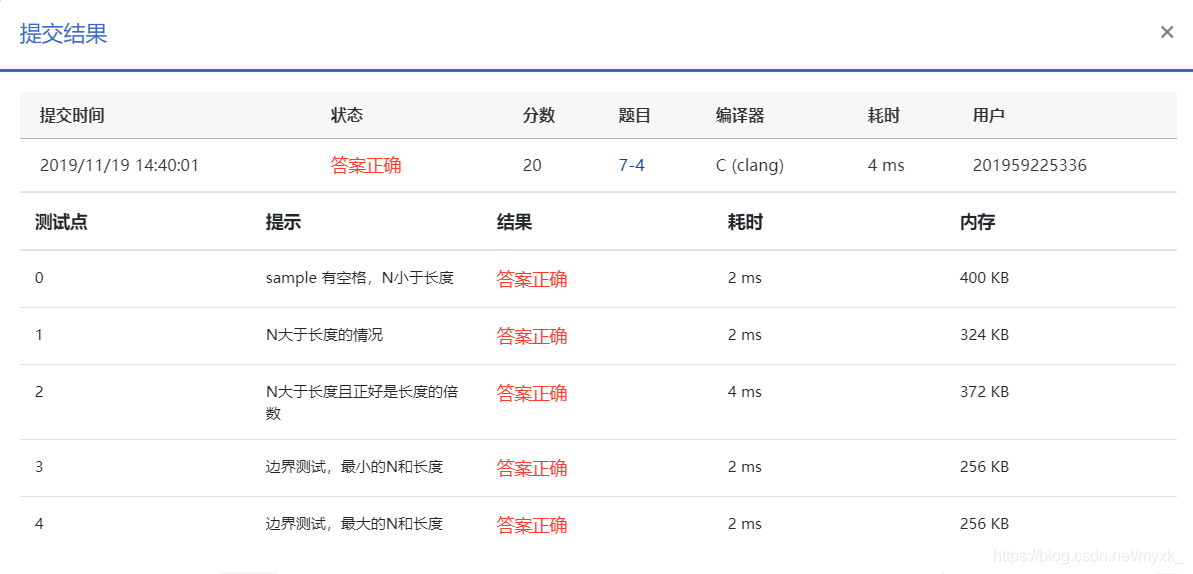Click hint '边界测试，最小的N和长度'
The image size is (1193, 574).
(354, 467)
